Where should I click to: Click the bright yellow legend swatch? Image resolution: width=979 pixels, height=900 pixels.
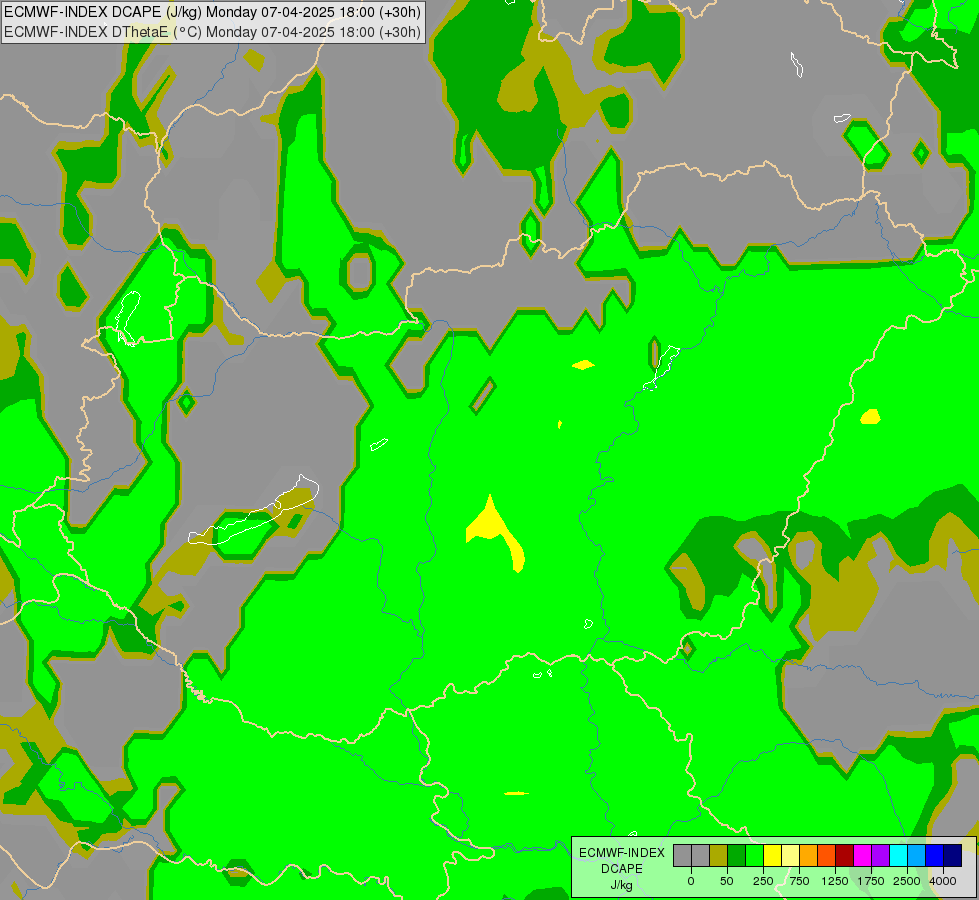pyautogui.click(x=773, y=856)
